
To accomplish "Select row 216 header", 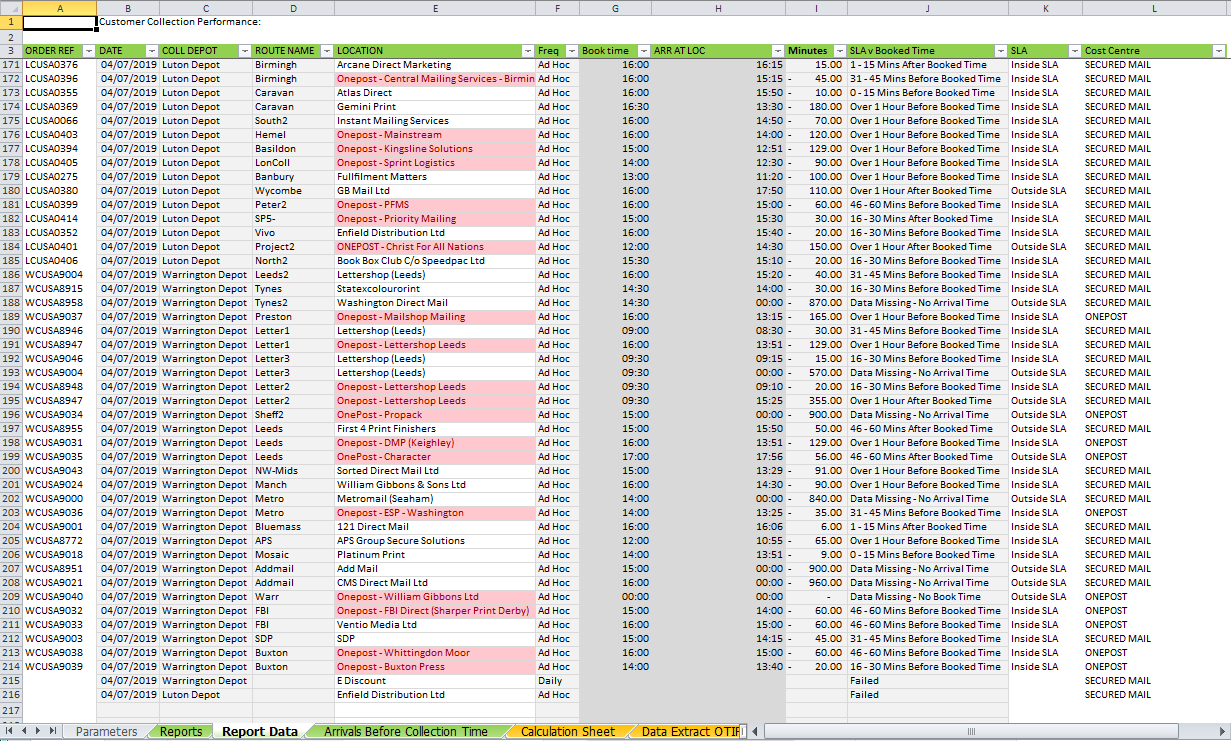I will 11,695.
